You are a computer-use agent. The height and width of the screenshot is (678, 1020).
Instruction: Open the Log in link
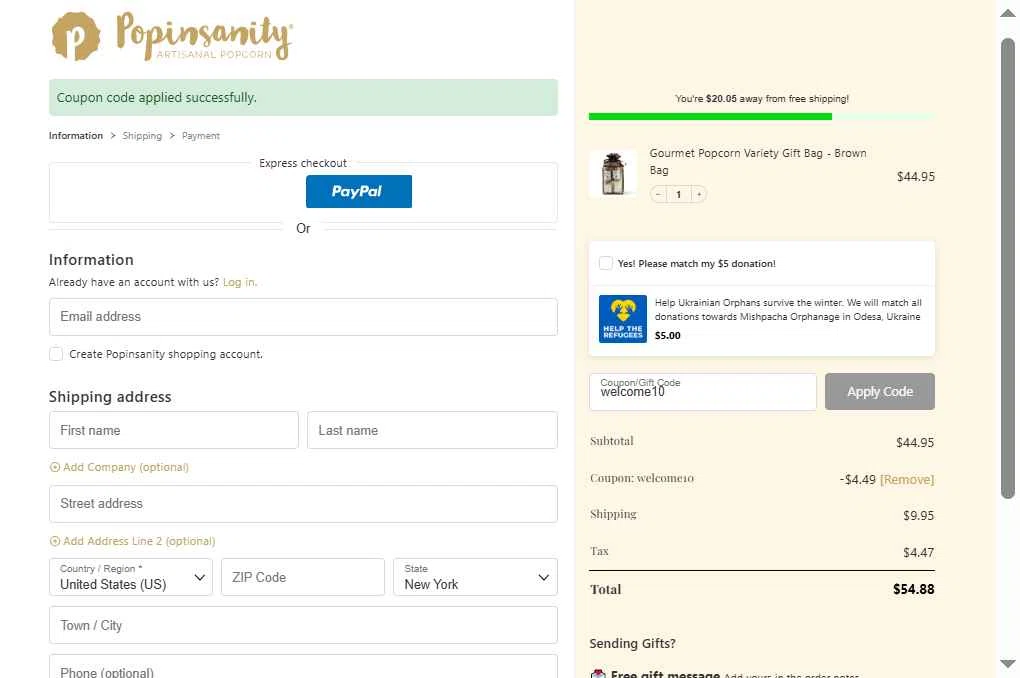point(239,282)
